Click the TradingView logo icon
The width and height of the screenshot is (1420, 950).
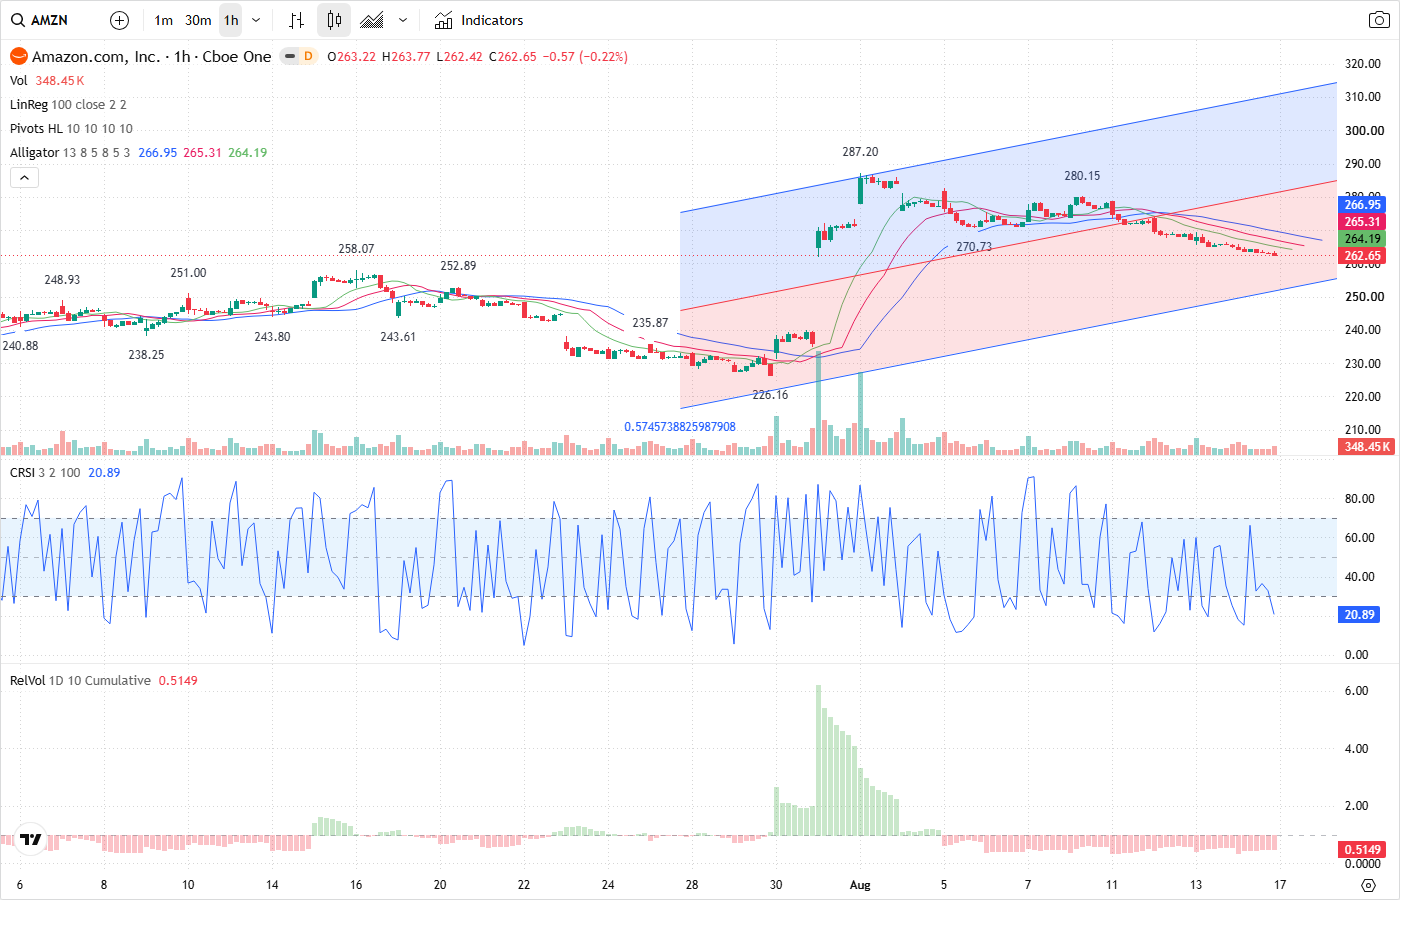click(31, 839)
